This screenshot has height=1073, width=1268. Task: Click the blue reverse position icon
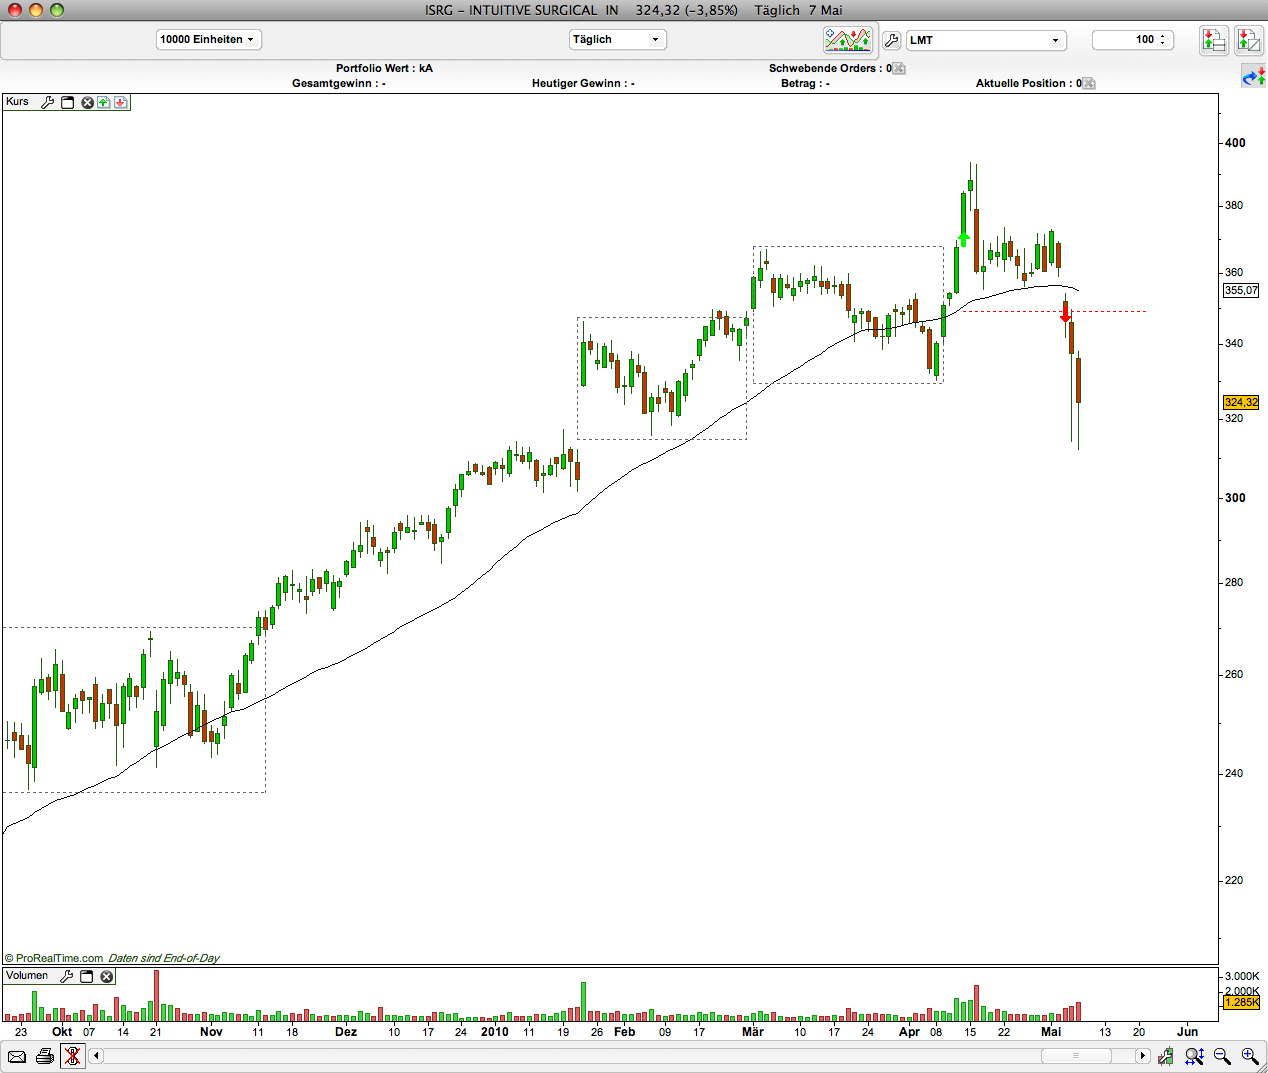point(1253,76)
